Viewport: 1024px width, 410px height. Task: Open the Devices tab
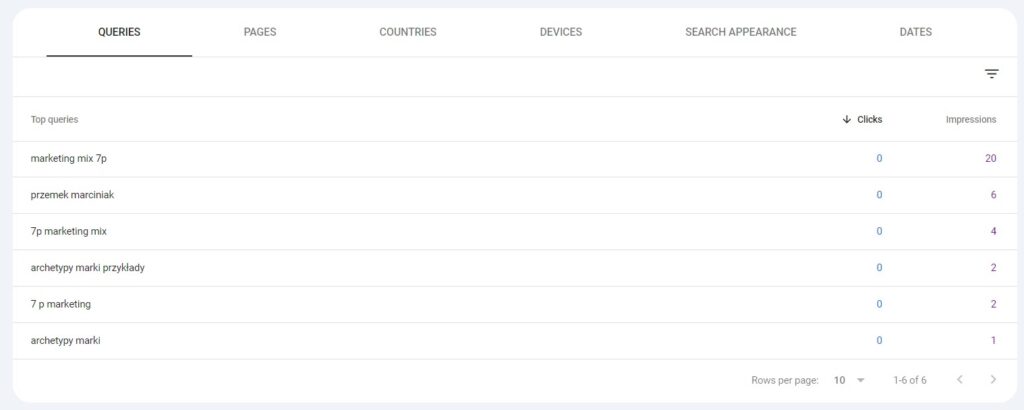(560, 32)
